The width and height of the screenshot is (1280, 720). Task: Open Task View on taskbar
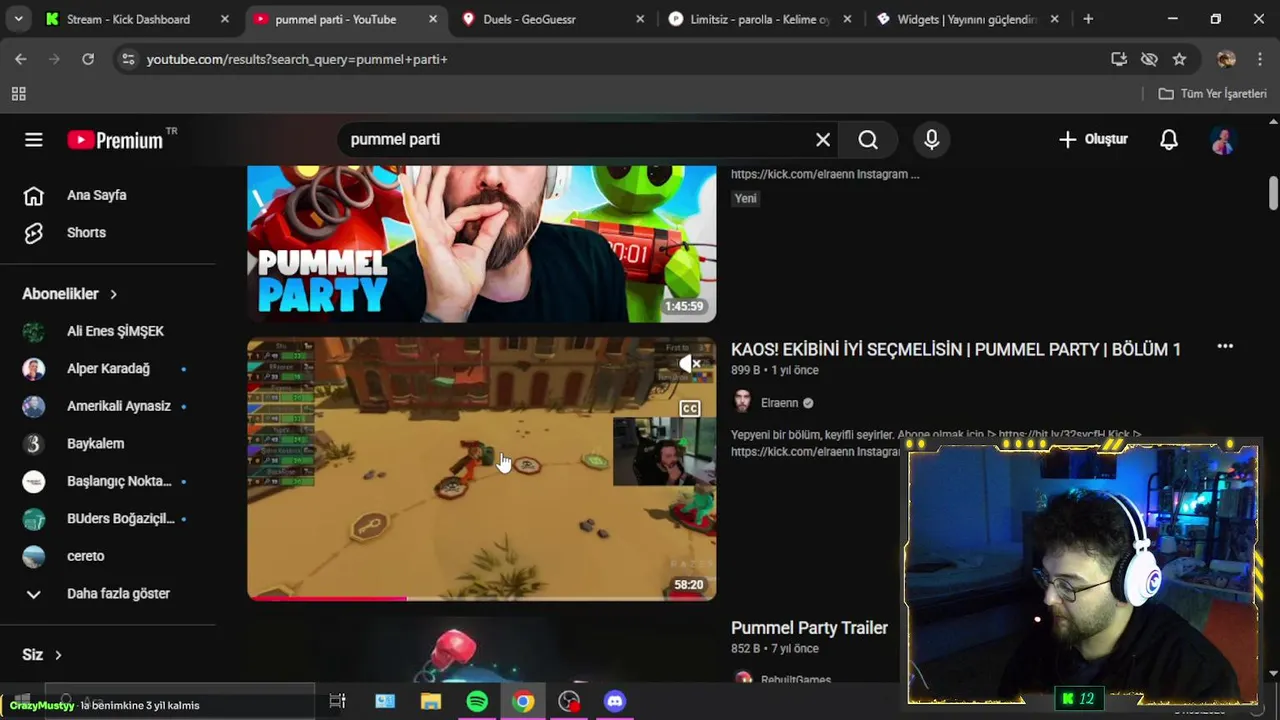337,702
